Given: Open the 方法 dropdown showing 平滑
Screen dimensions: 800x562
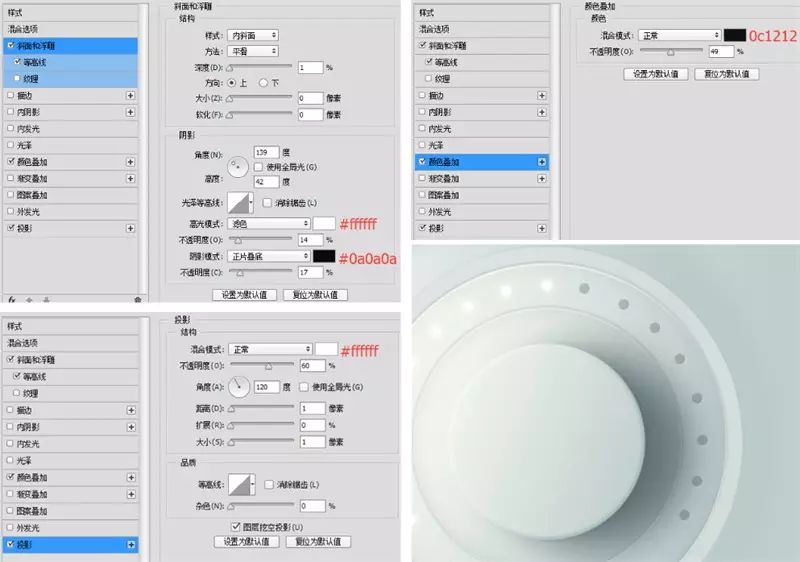Looking at the screenshot, I should [253, 51].
